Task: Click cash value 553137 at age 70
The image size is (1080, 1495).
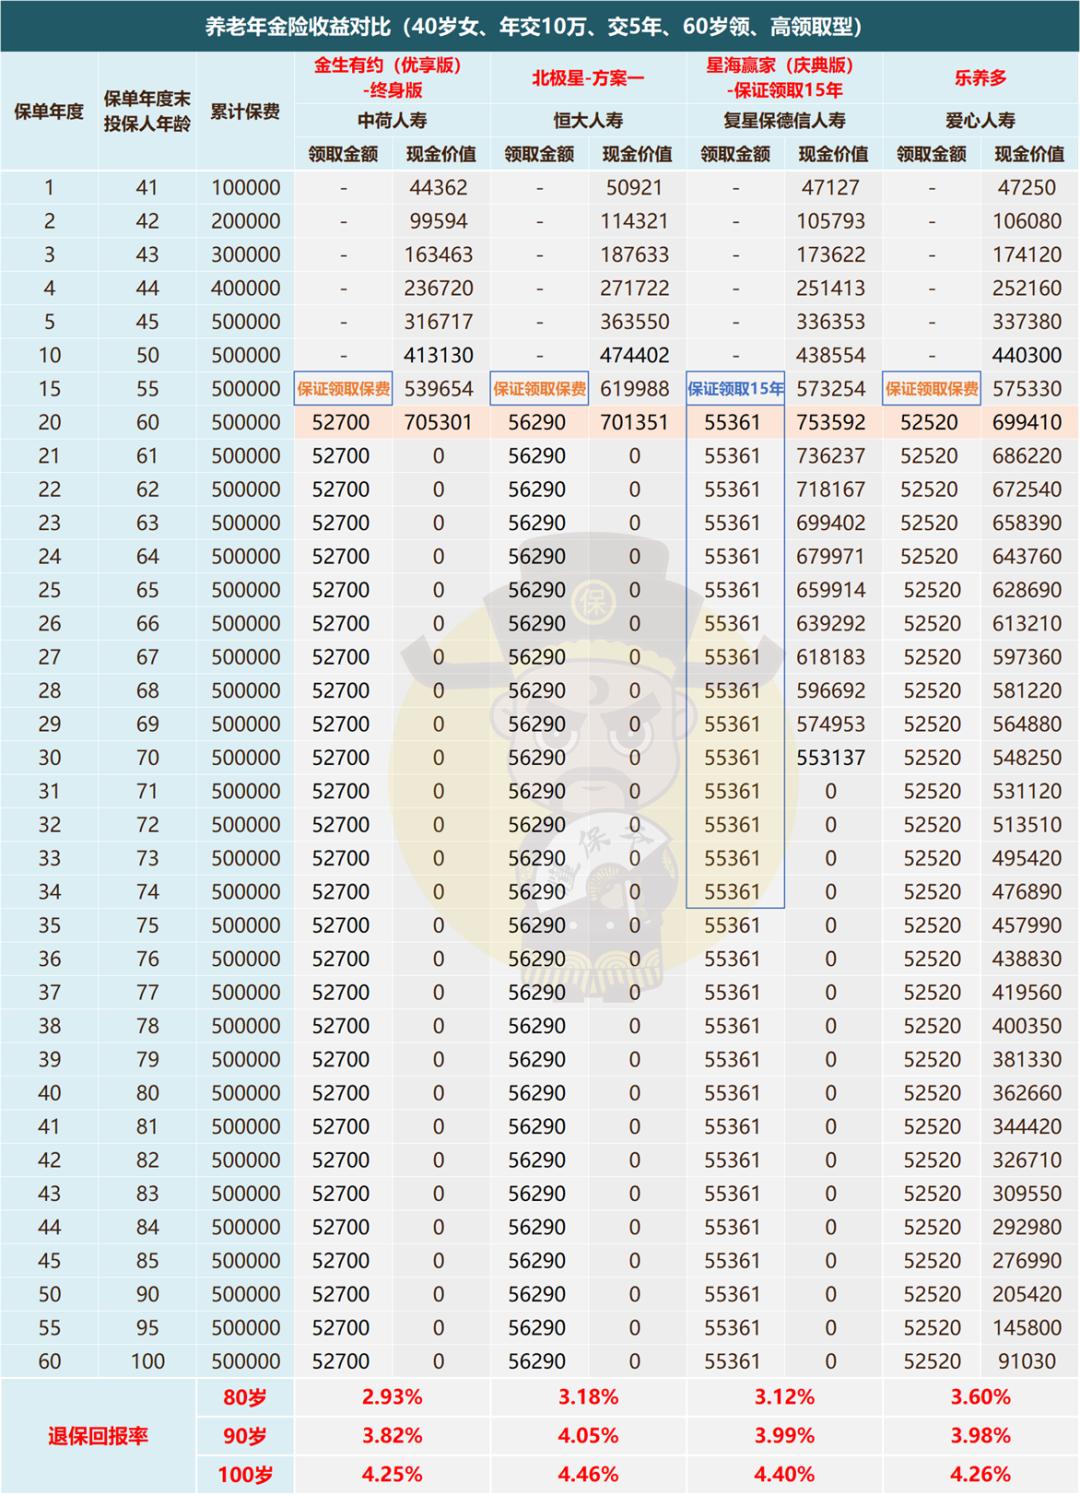Action: tap(831, 758)
